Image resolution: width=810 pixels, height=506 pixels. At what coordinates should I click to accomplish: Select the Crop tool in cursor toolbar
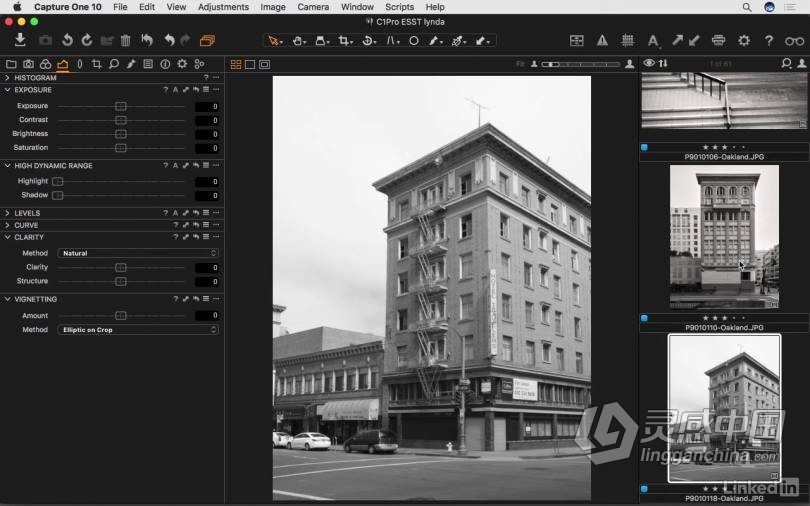pyautogui.click(x=344, y=40)
